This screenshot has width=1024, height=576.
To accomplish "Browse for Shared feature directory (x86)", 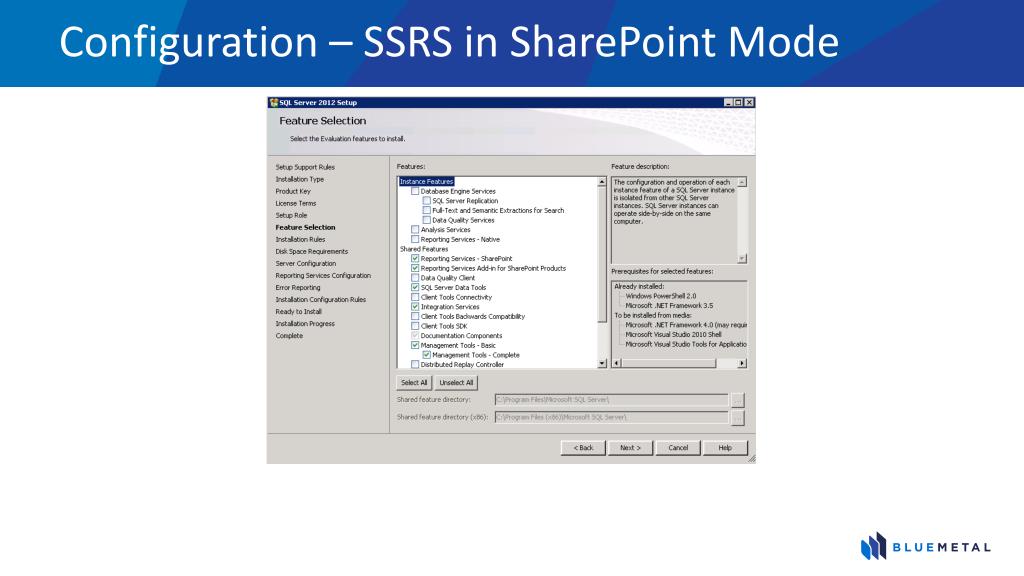I will coord(738,417).
